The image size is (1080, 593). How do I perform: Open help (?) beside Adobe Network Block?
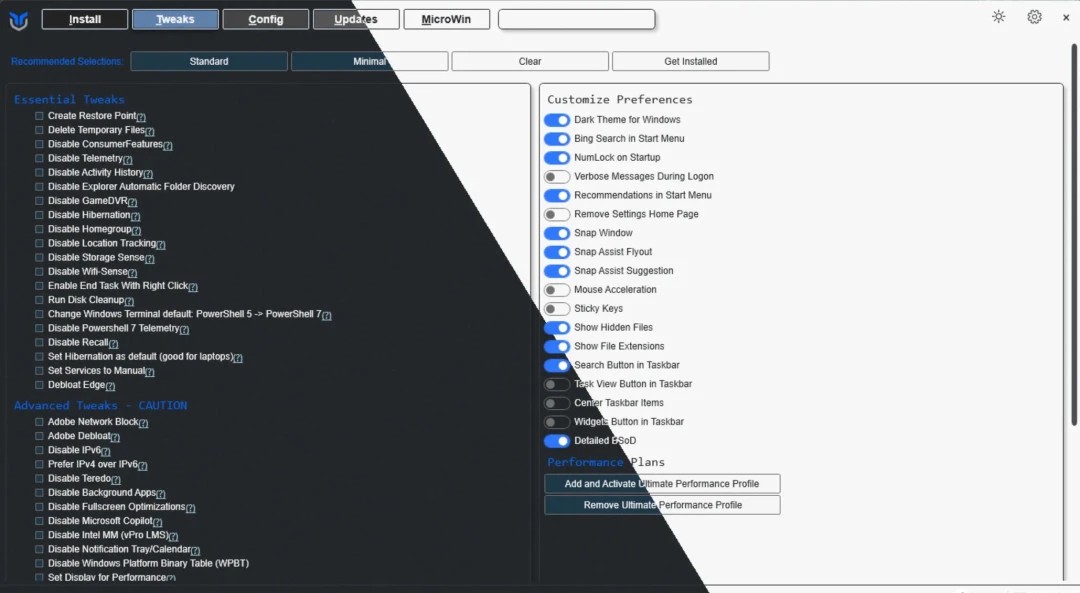coord(144,423)
